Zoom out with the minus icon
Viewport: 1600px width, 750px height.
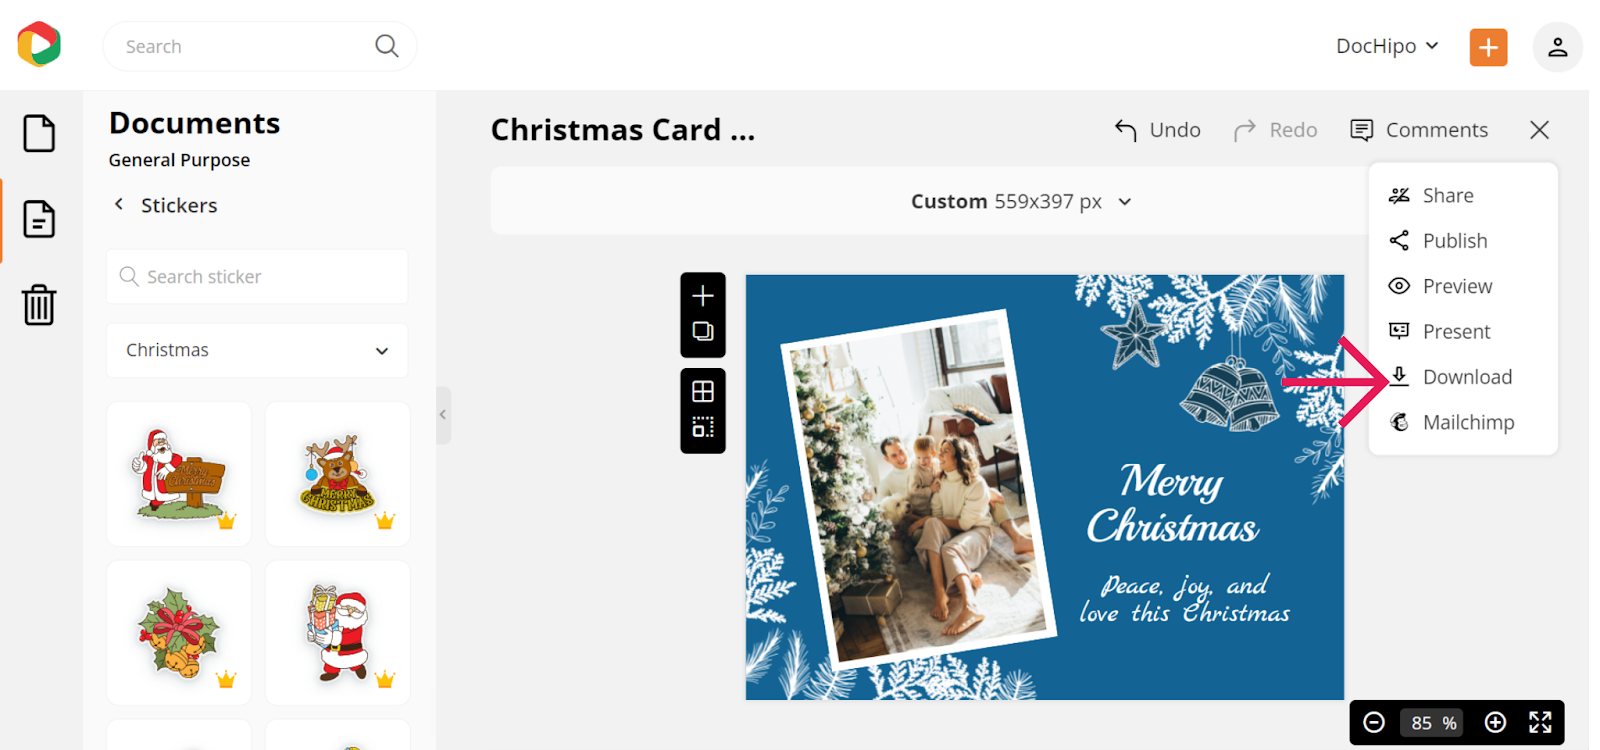click(1374, 722)
